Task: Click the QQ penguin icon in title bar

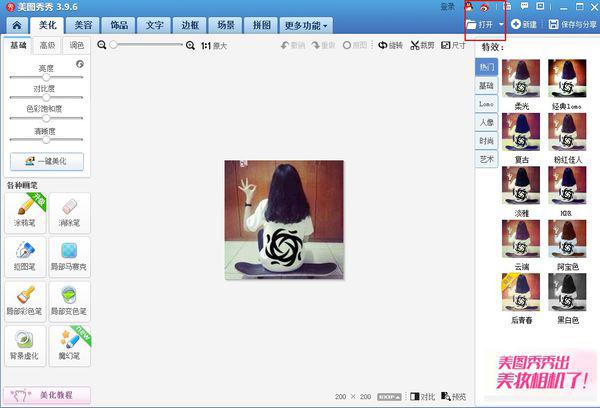Action: (x=470, y=7)
